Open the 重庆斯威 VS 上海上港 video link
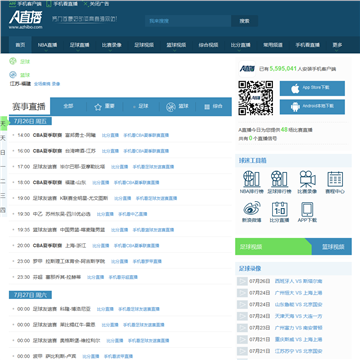360x360 pixels. coord(298,339)
